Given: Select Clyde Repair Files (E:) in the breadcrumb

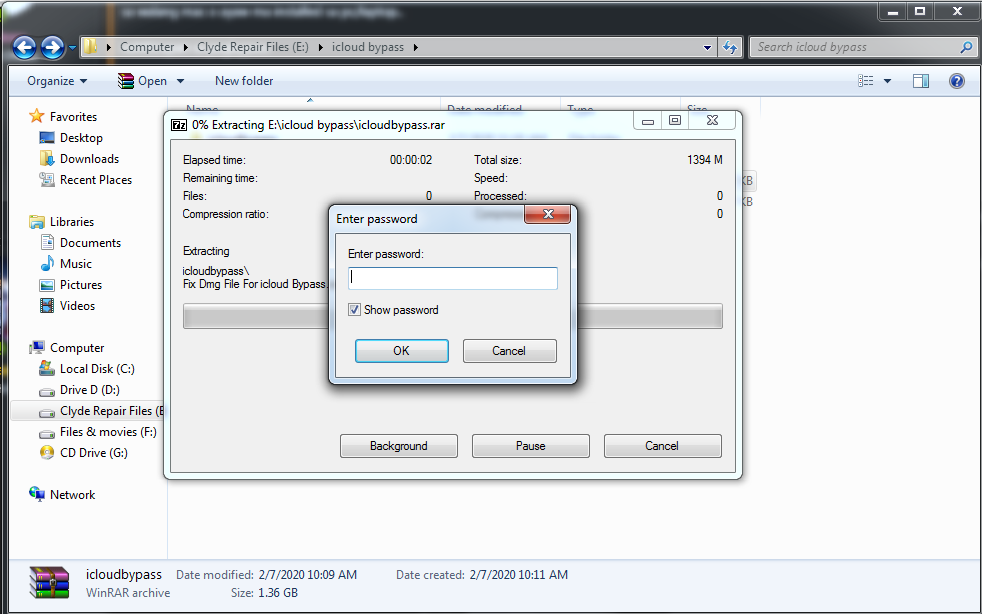Looking at the screenshot, I should tap(252, 47).
